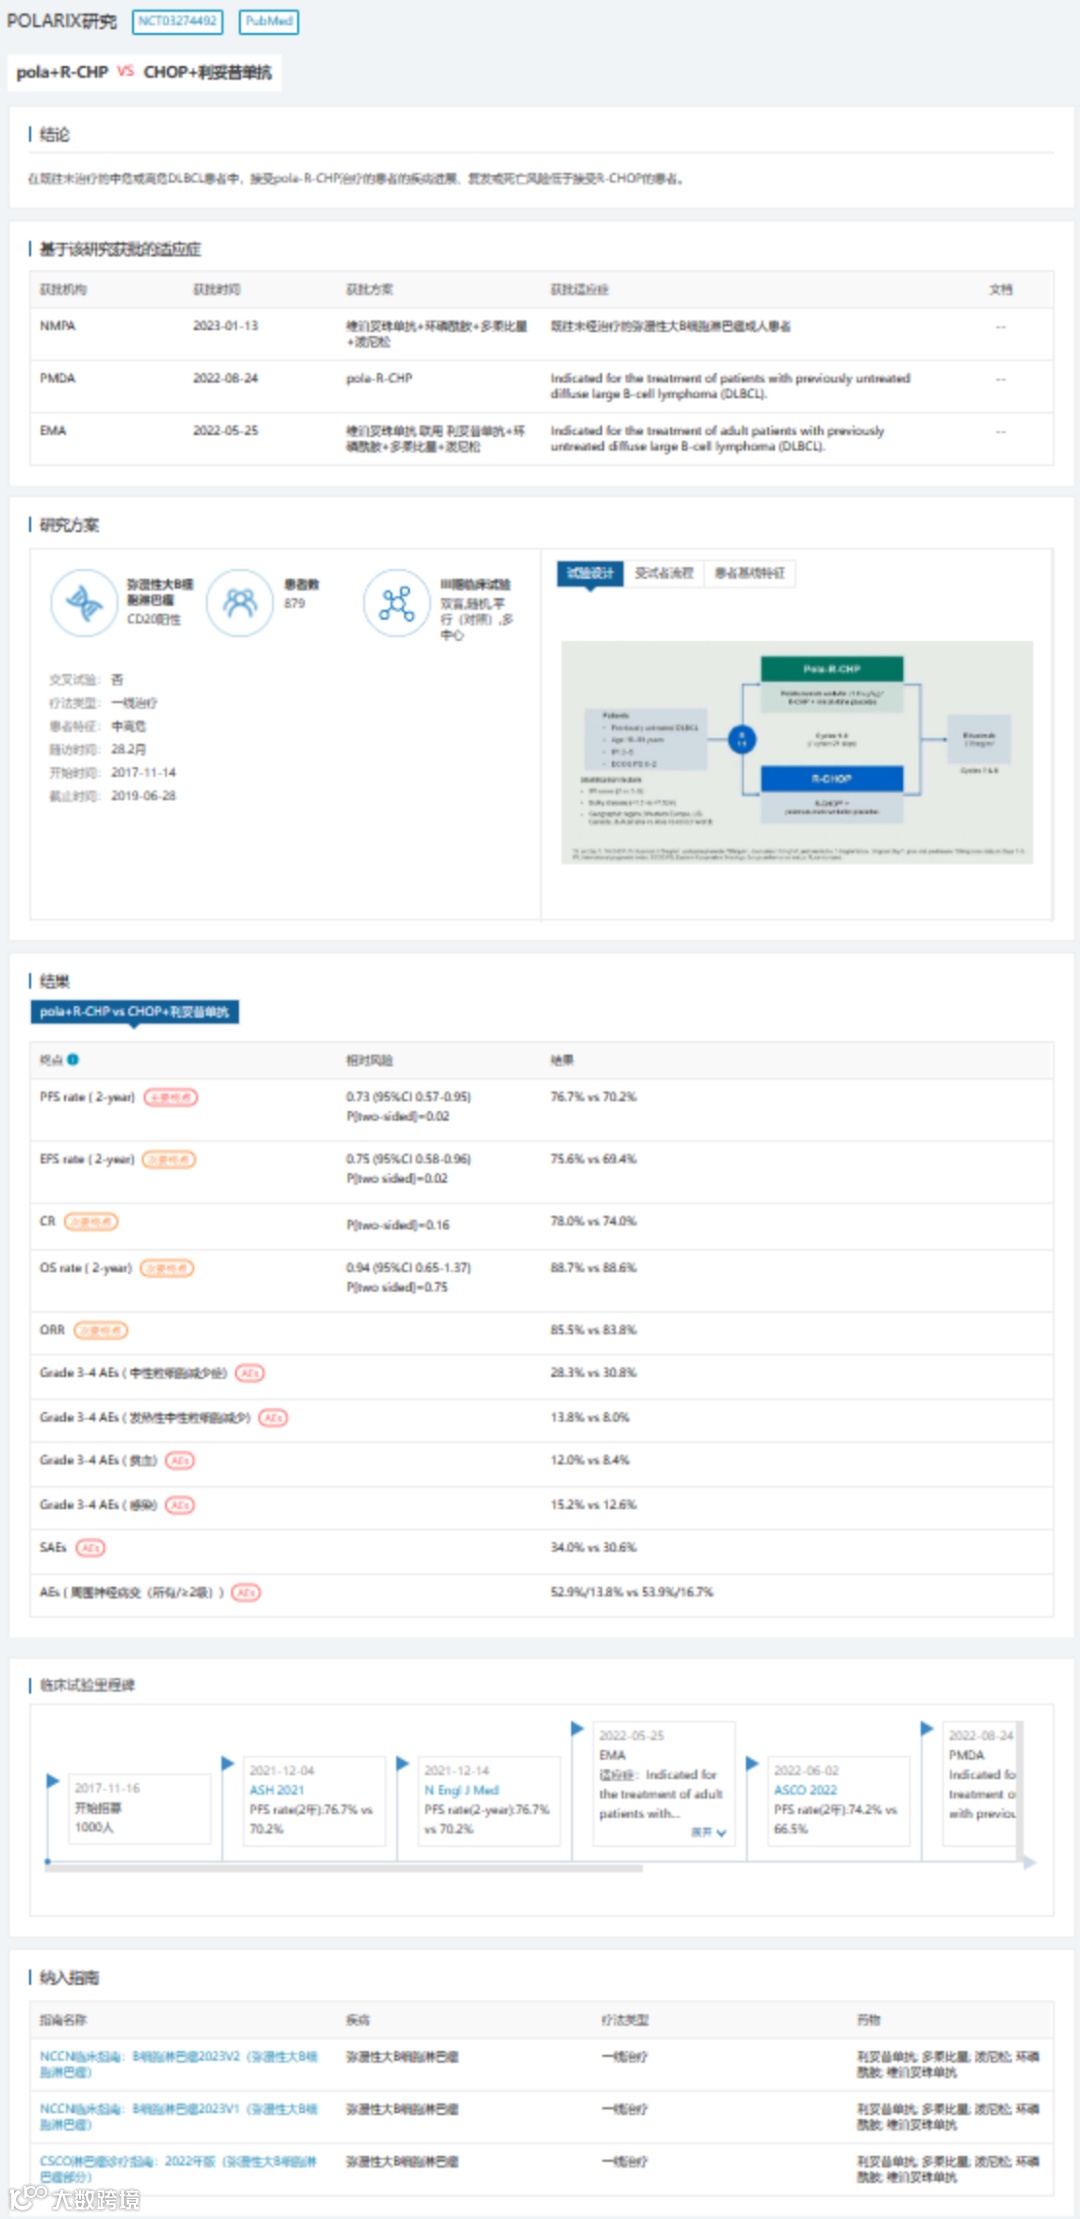Viewport: 1080px width, 2219px height.
Task: Click the secondary endpoint badge beside ORR
Action: pos(101,1330)
